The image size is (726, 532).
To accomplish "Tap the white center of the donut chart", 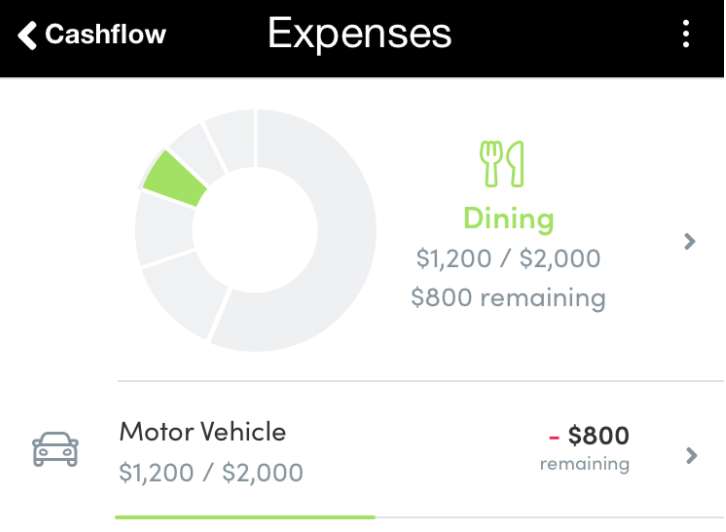I will 255,231.
